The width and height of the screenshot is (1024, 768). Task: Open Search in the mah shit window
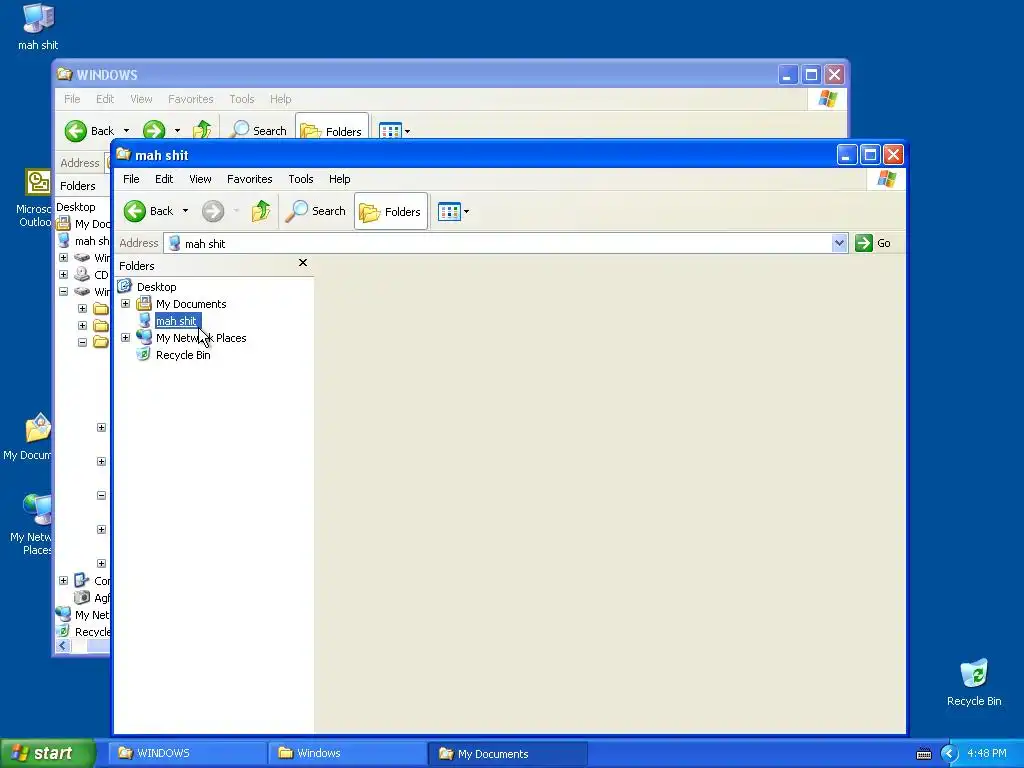(x=315, y=211)
